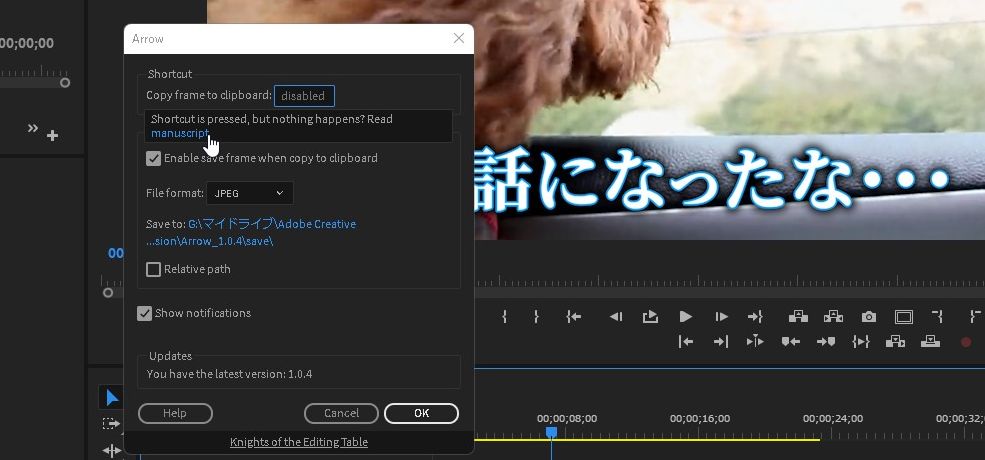The width and height of the screenshot is (985, 460).
Task: Click the Step Back 1 Frame icon
Action: [617, 317]
